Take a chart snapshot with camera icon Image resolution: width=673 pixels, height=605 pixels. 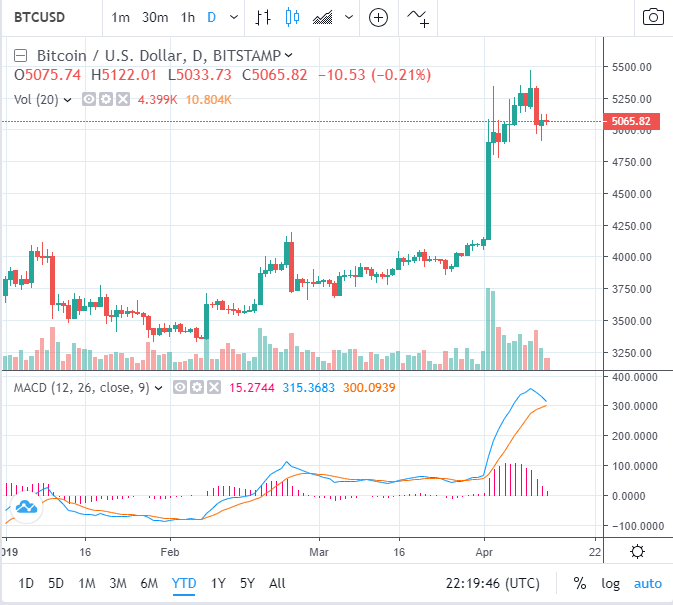coord(652,17)
